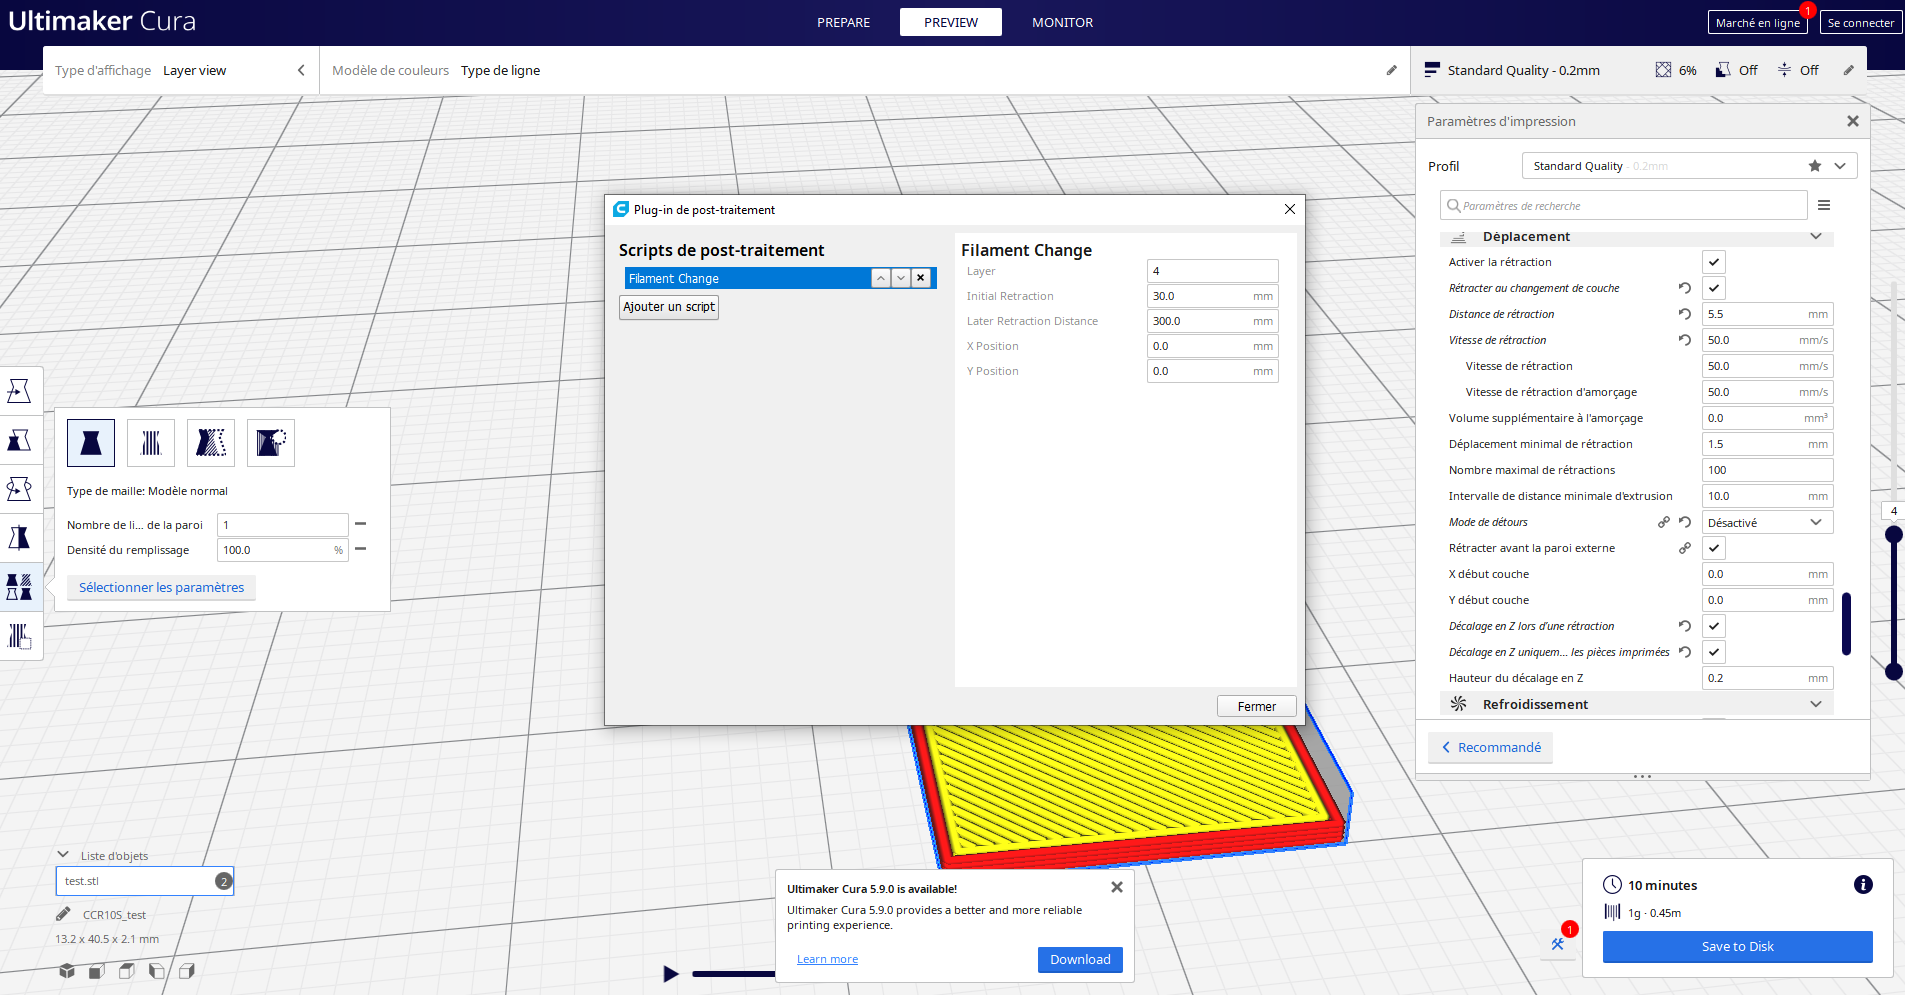1905x995 pixels.
Task: Dismiss the Cura update notification
Action: coord(1117,887)
